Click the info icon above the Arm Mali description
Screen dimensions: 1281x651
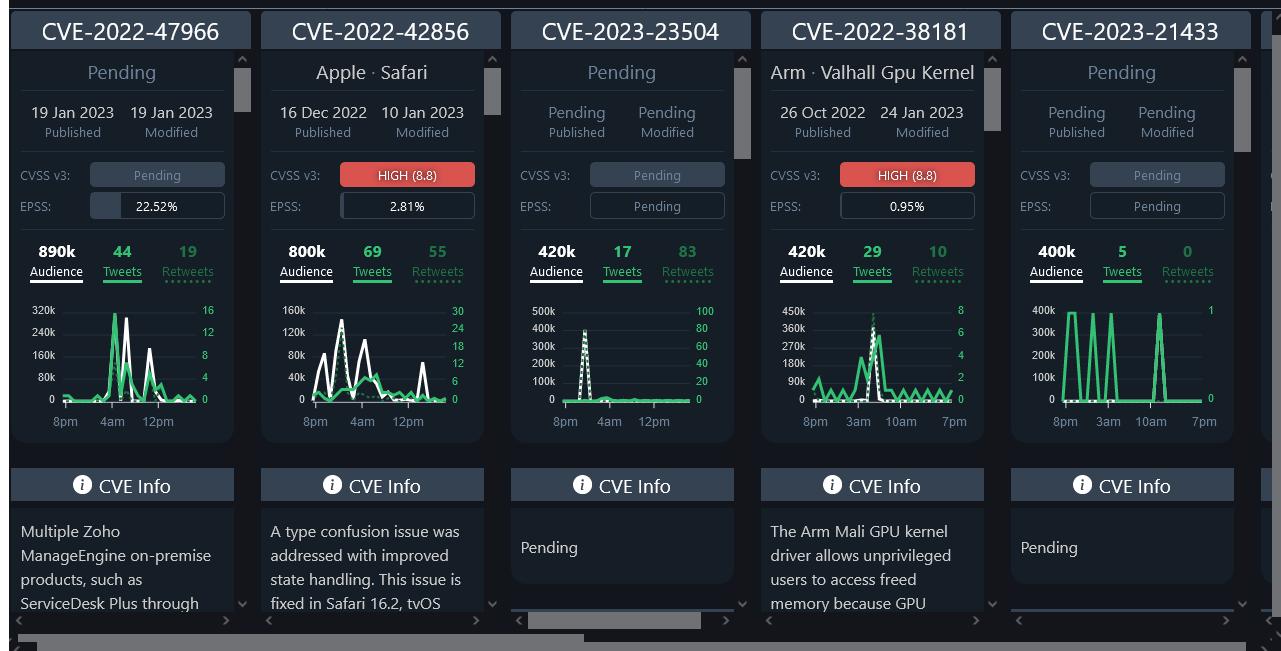coord(831,483)
